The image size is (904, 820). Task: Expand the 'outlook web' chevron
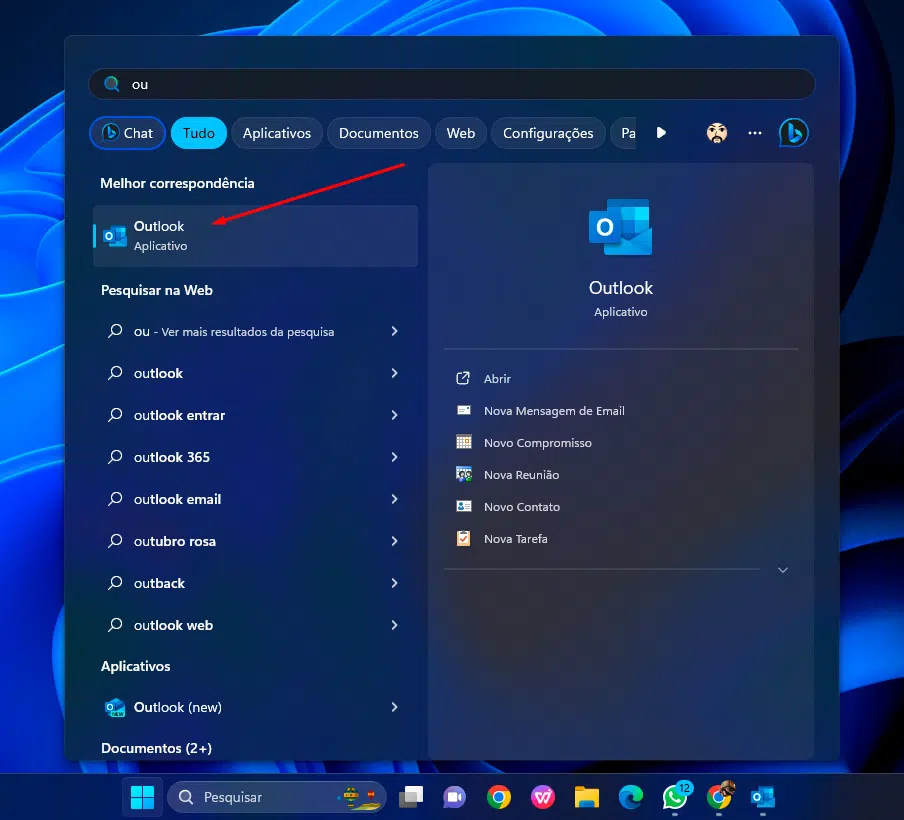[x=394, y=625]
